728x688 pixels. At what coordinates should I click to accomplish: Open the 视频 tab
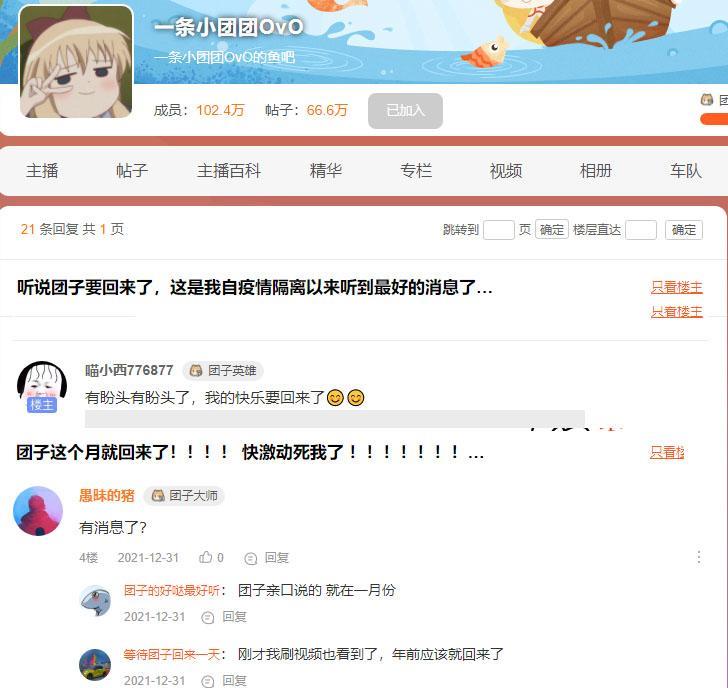coord(506,171)
